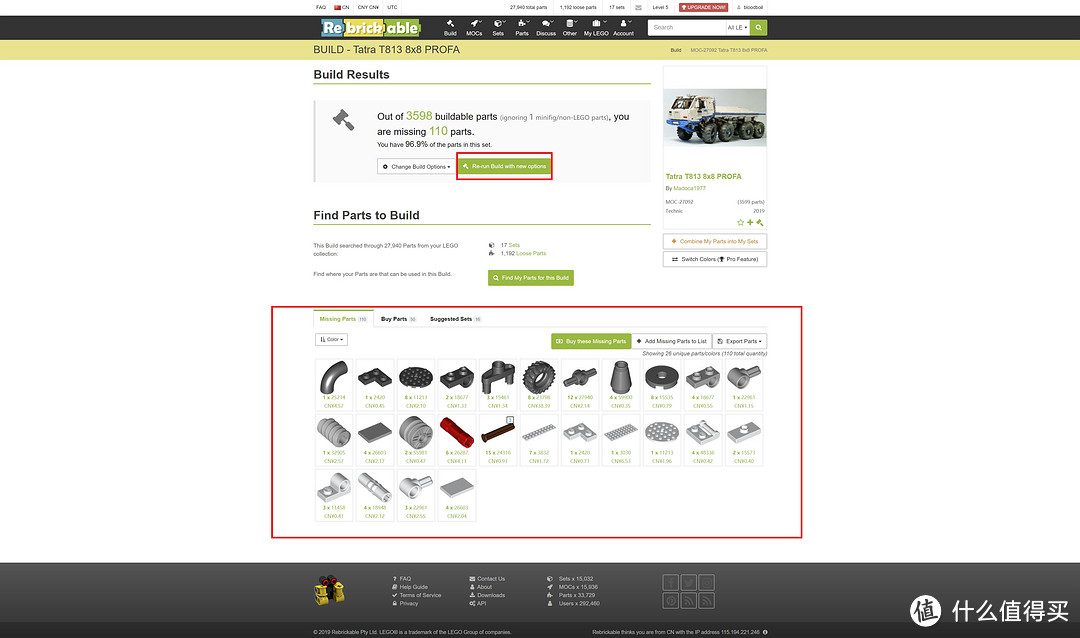The width and height of the screenshot is (1080, 638).
Task: Expand the MOCs navigation menu
Action: click(x=474, y=28)
